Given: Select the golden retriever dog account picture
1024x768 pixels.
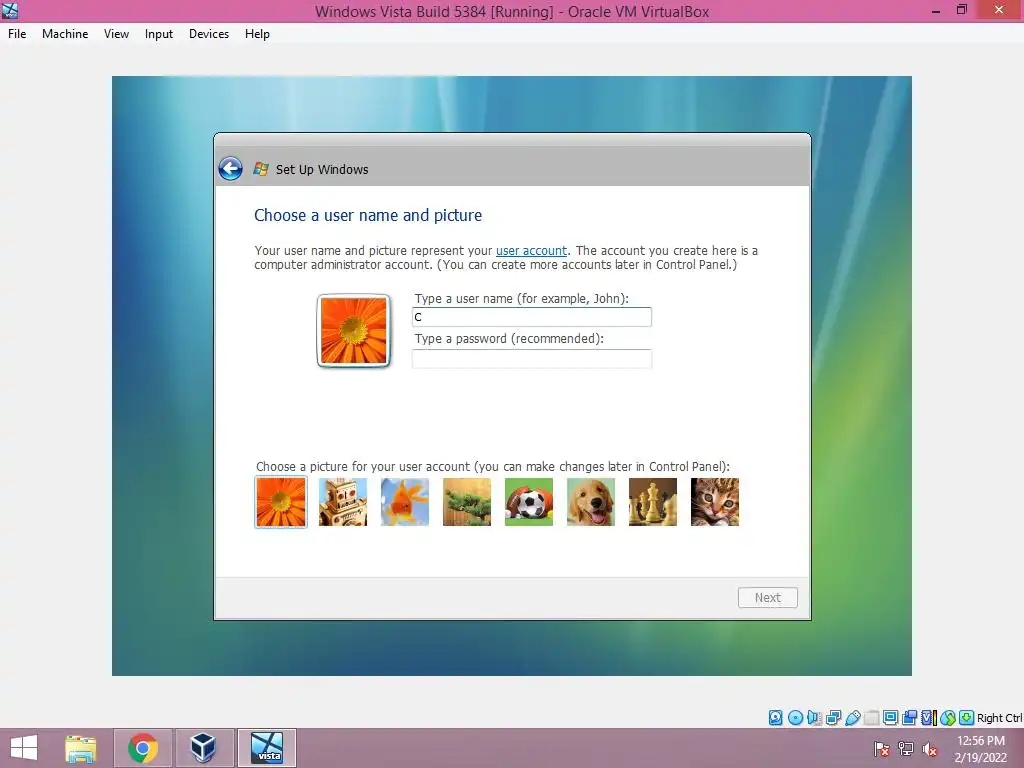Looking at the screenshot, I should click(x=591, y=502).
